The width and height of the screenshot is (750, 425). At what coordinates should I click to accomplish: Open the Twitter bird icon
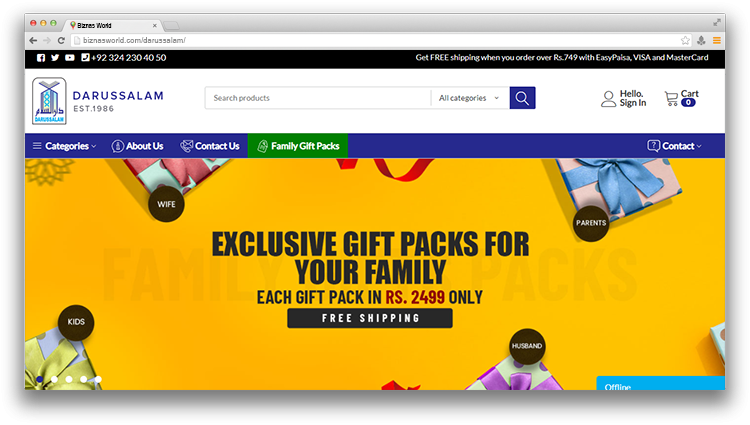pos(55,58)
